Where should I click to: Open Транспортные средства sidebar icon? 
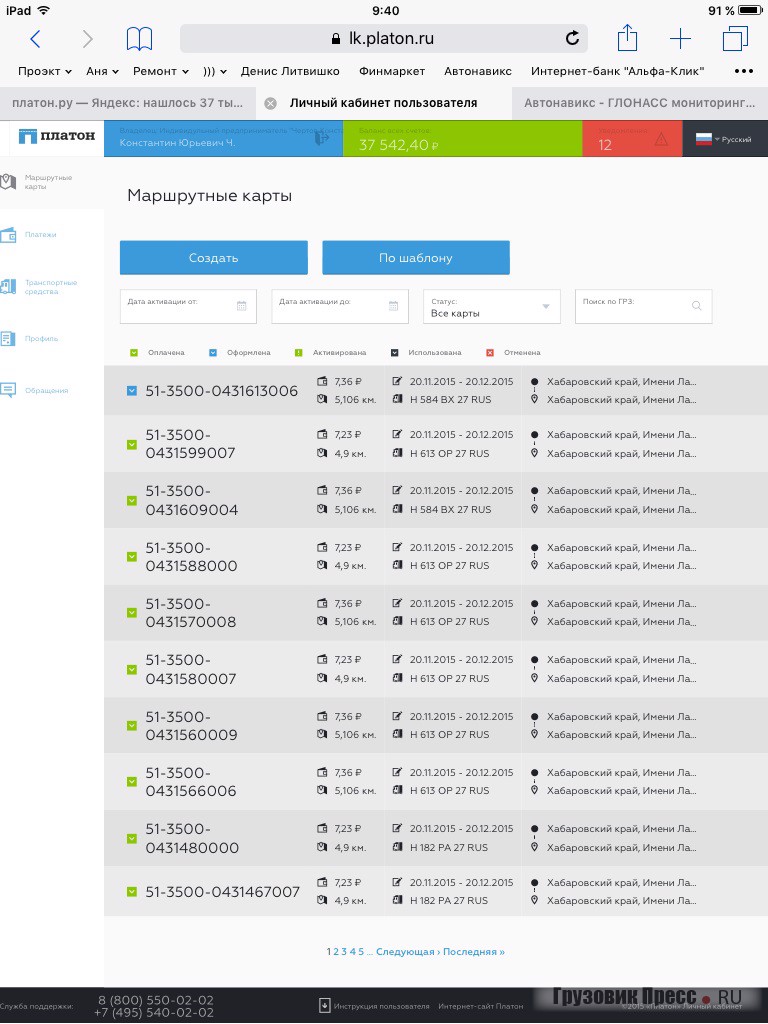click(8, 286)
